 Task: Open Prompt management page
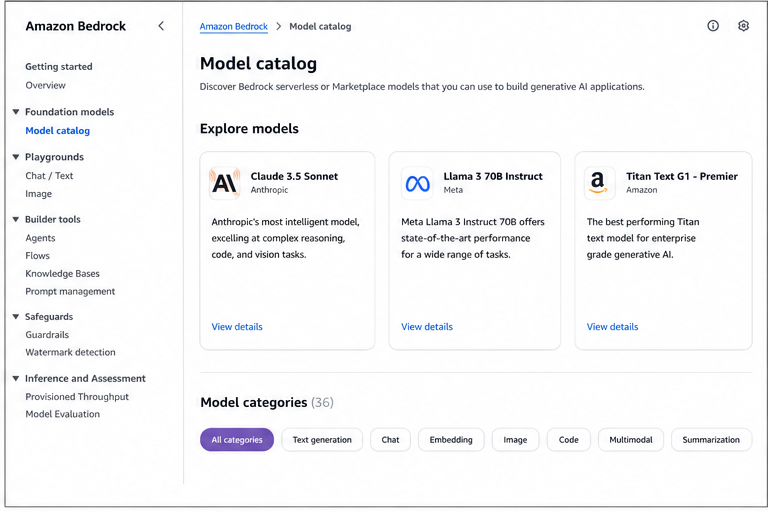70,292
